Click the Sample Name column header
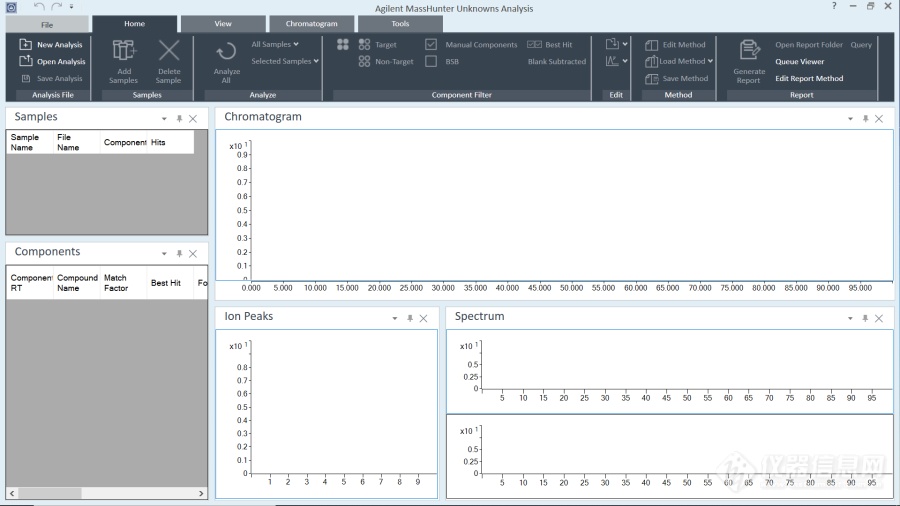Viewport: 900px width, 506px height. tap(29, 142)
